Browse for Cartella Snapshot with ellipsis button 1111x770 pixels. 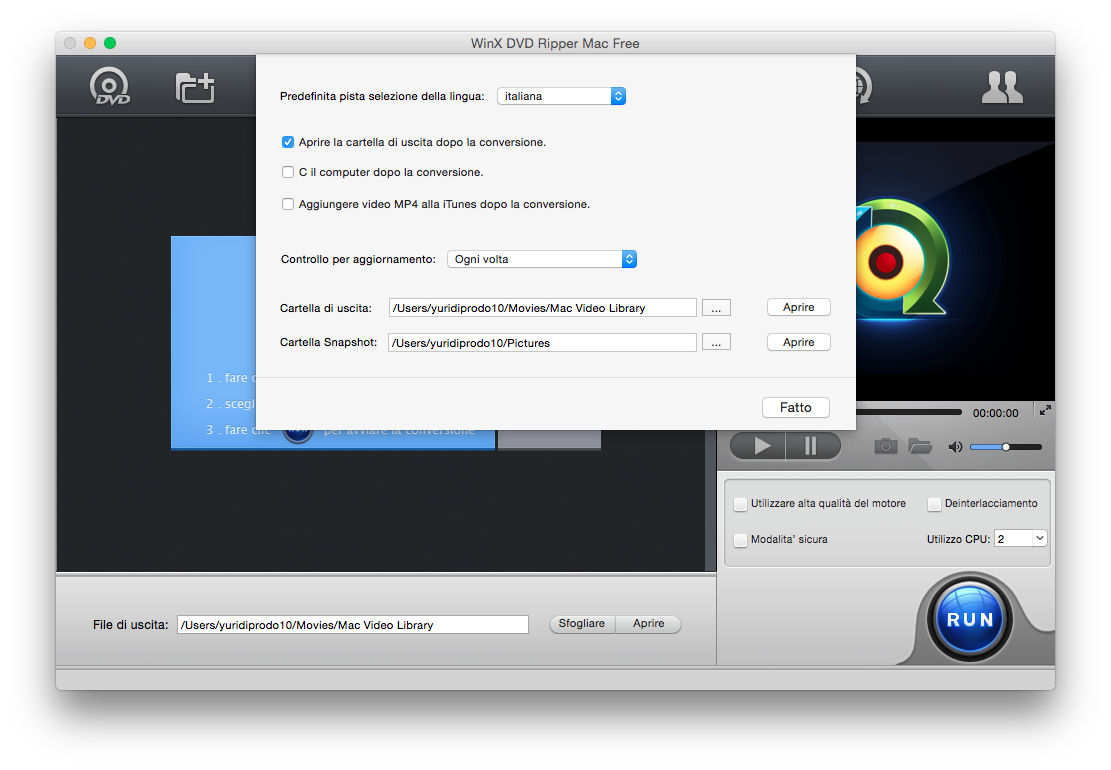(716, 343)
